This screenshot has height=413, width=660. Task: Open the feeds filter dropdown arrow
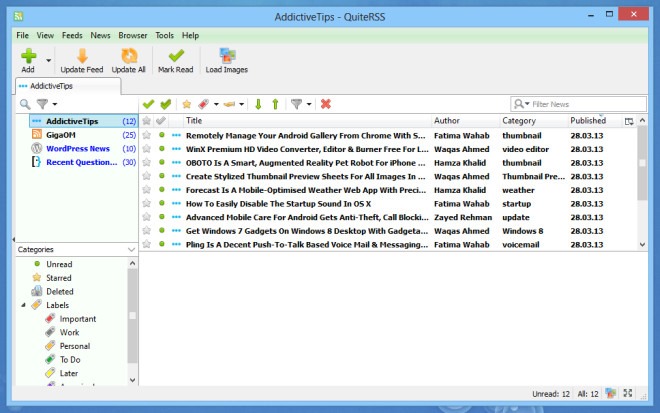pyautogui.click(x=55, y=104)
